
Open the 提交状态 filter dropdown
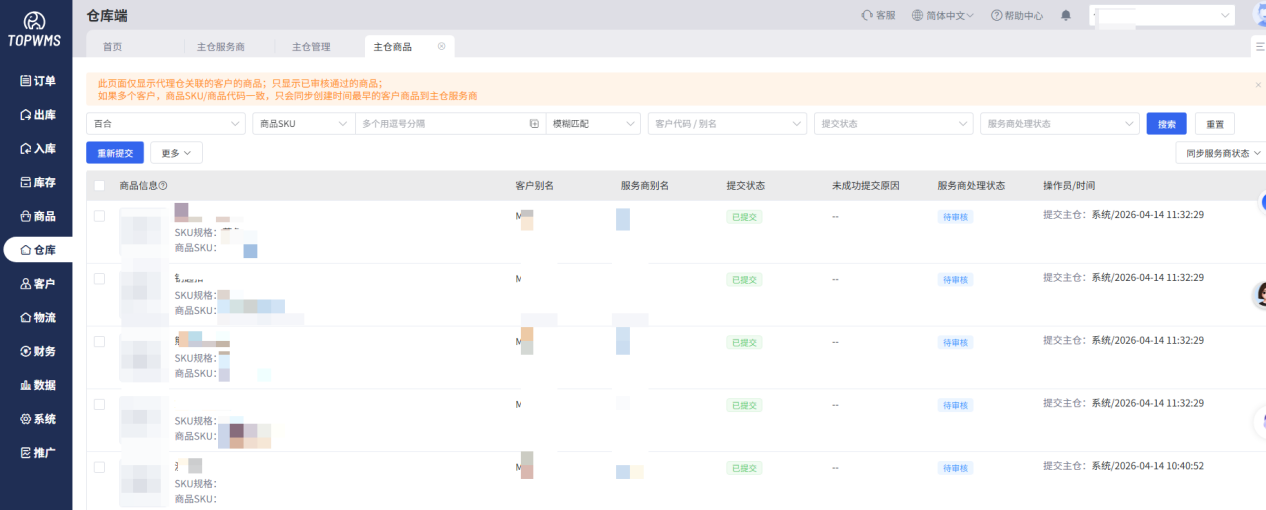click(x=893, y=123)
